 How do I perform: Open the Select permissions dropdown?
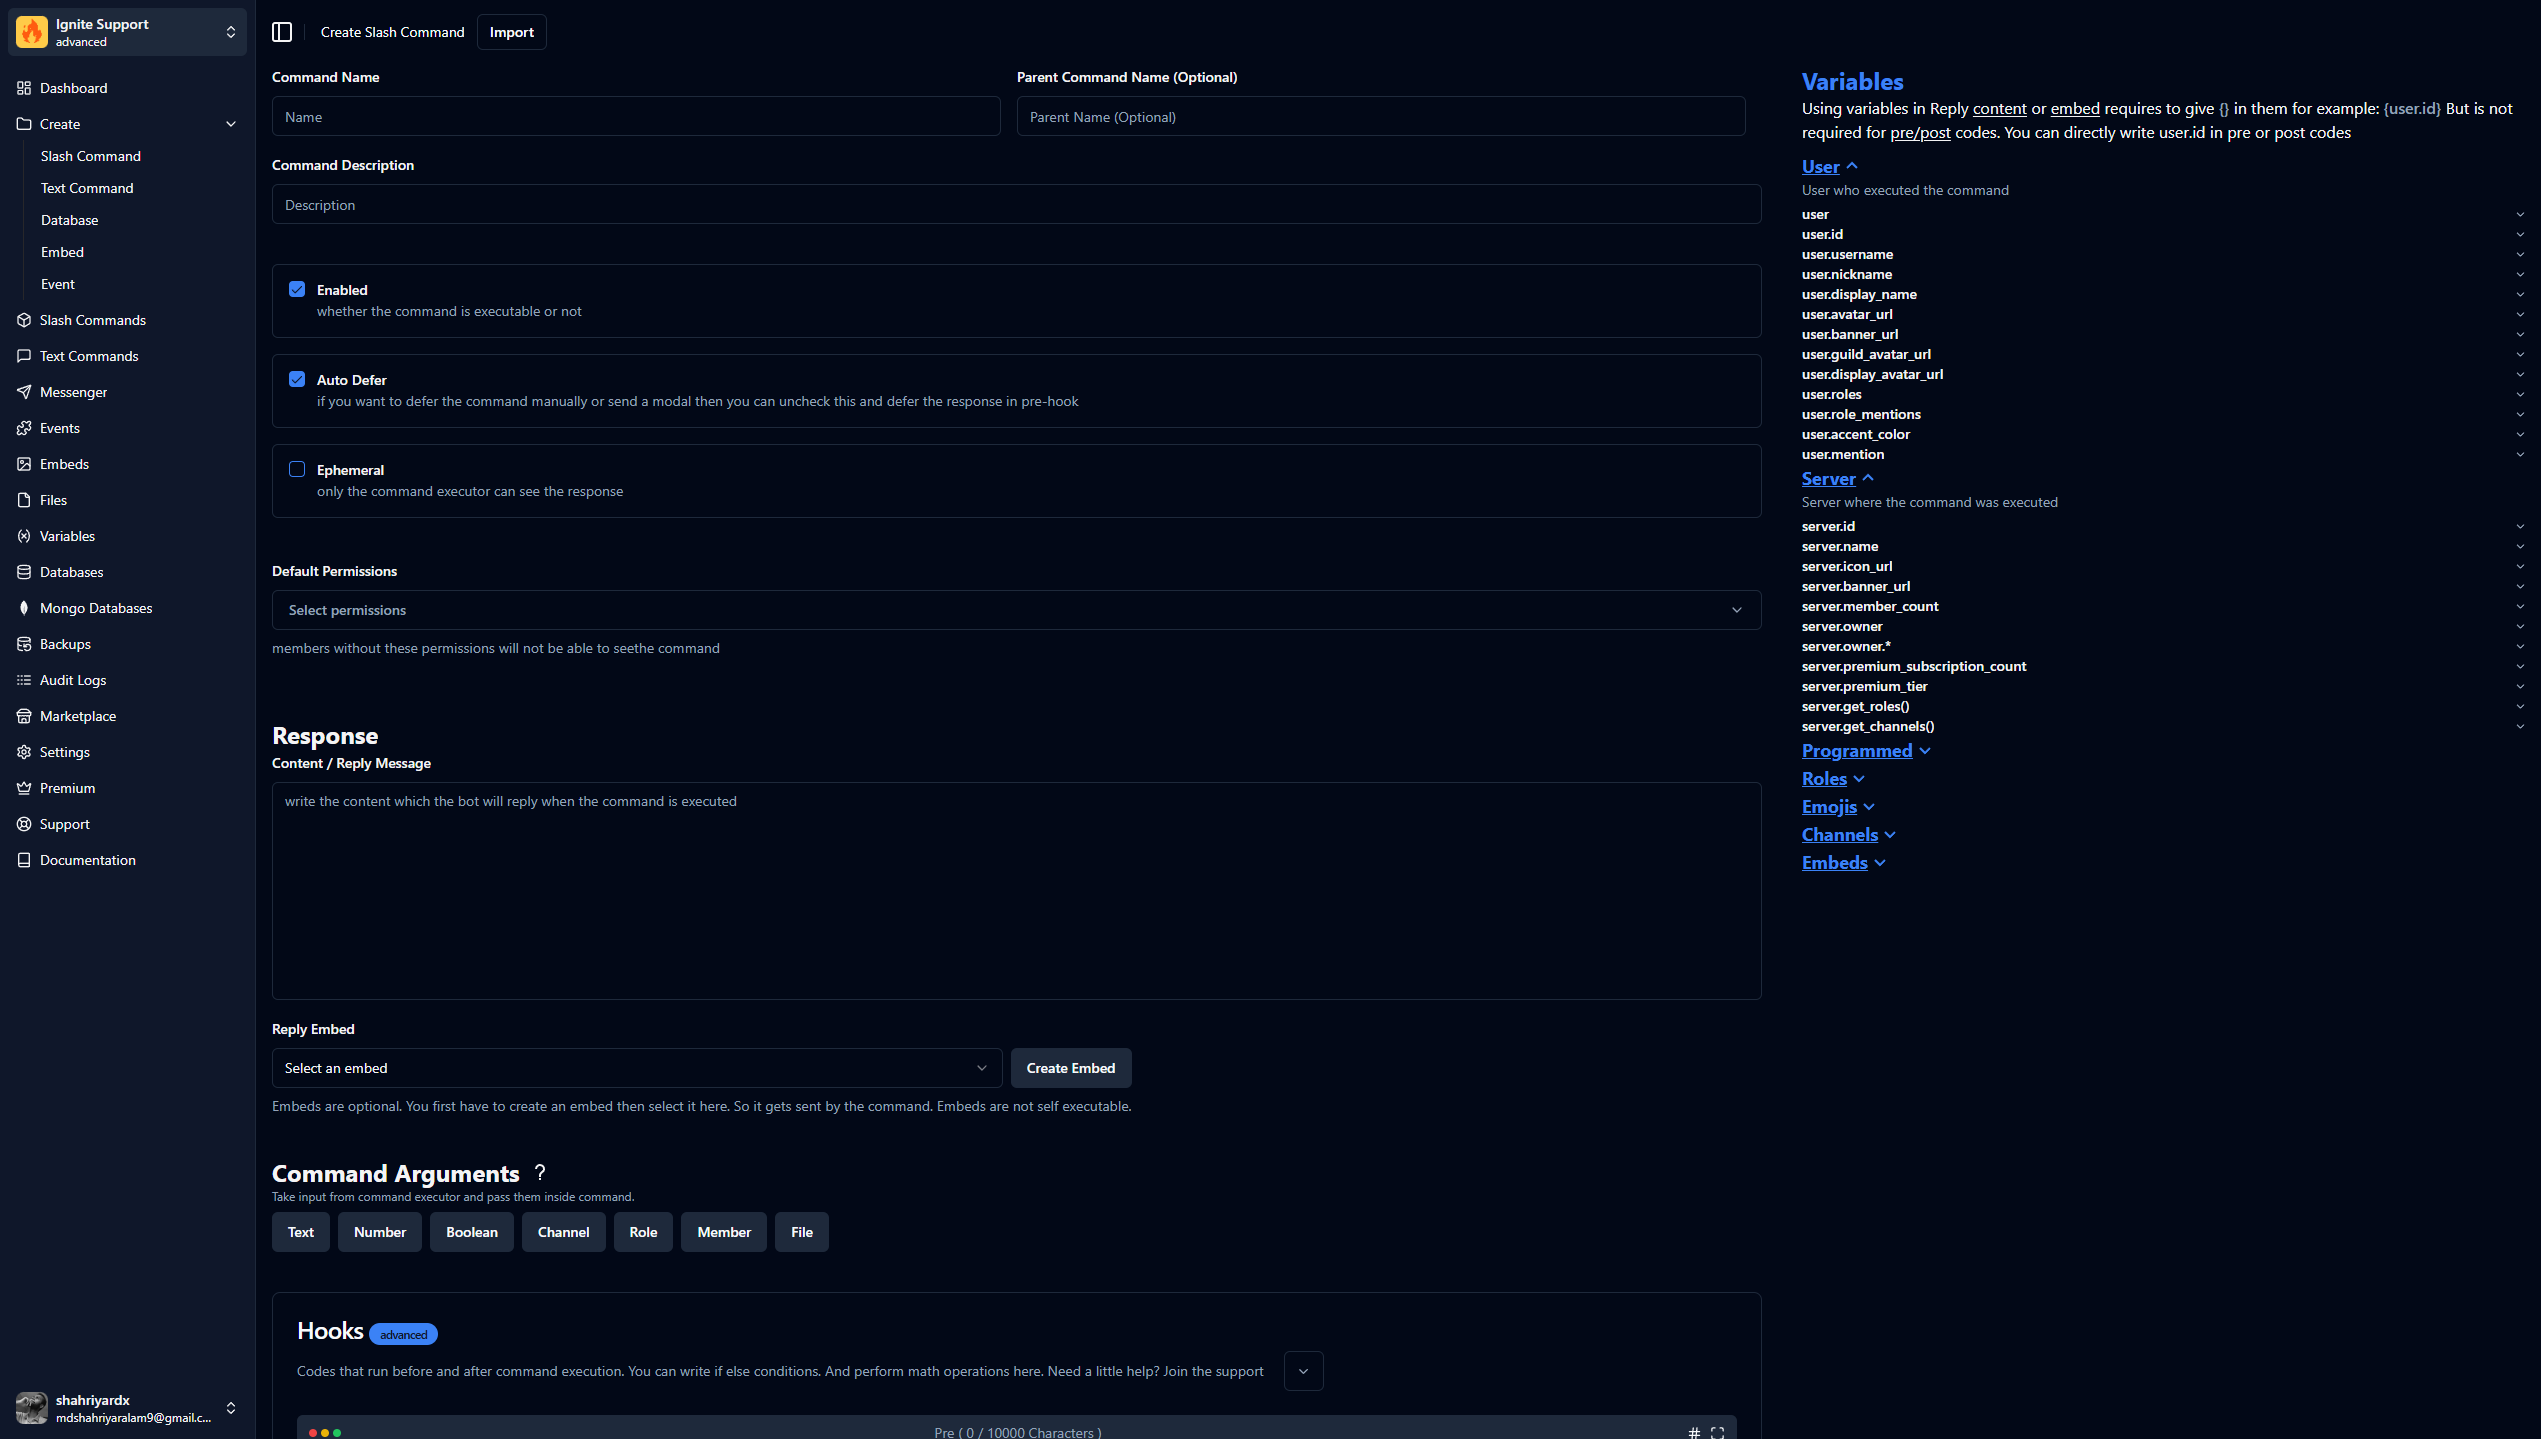pos(1016,610)
